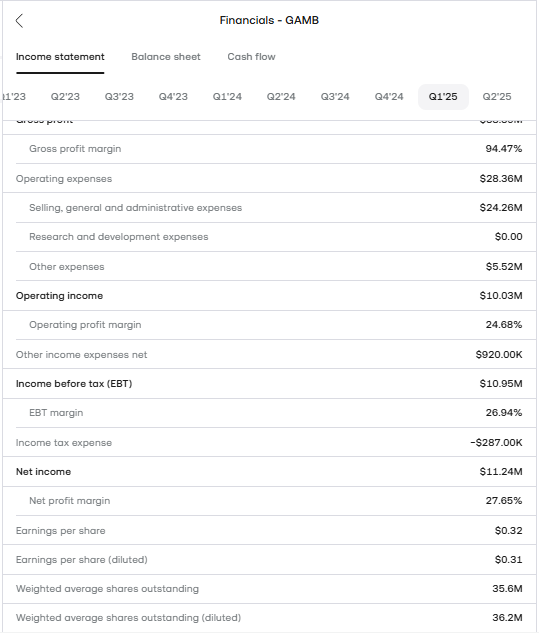Screen dimensions: 539x633
Task: Click the Operating expenses label
Action: [64, 178]
